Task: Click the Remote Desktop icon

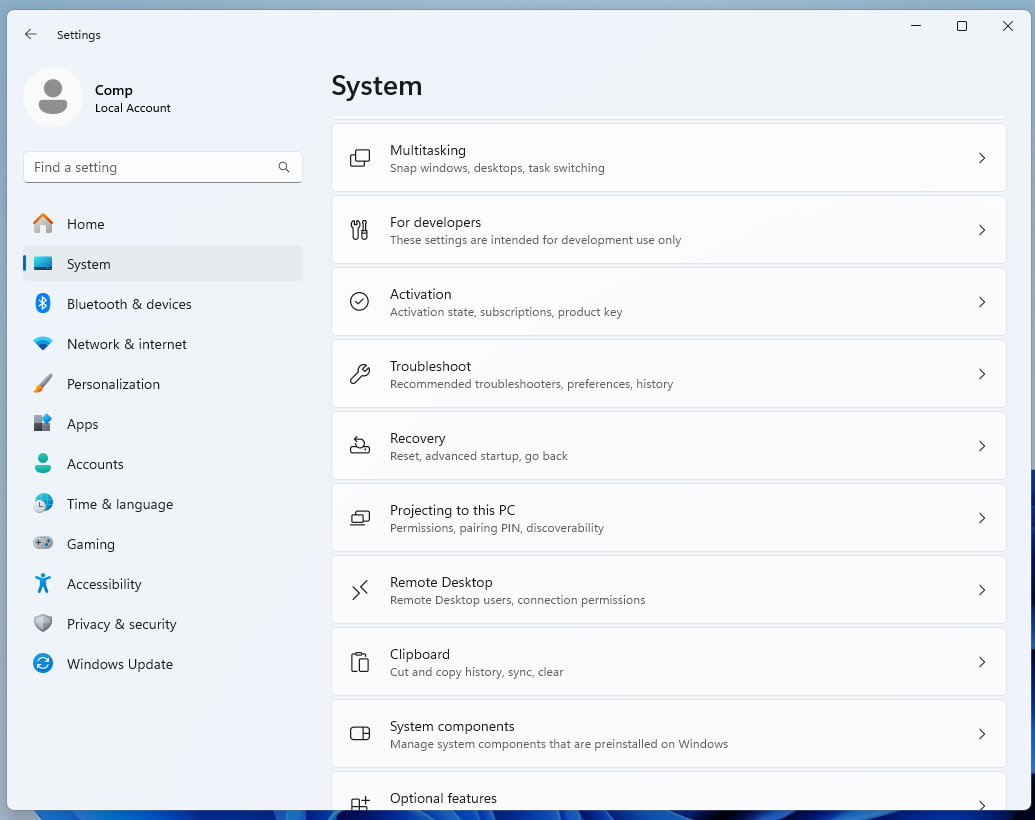Action: (360, 590)
